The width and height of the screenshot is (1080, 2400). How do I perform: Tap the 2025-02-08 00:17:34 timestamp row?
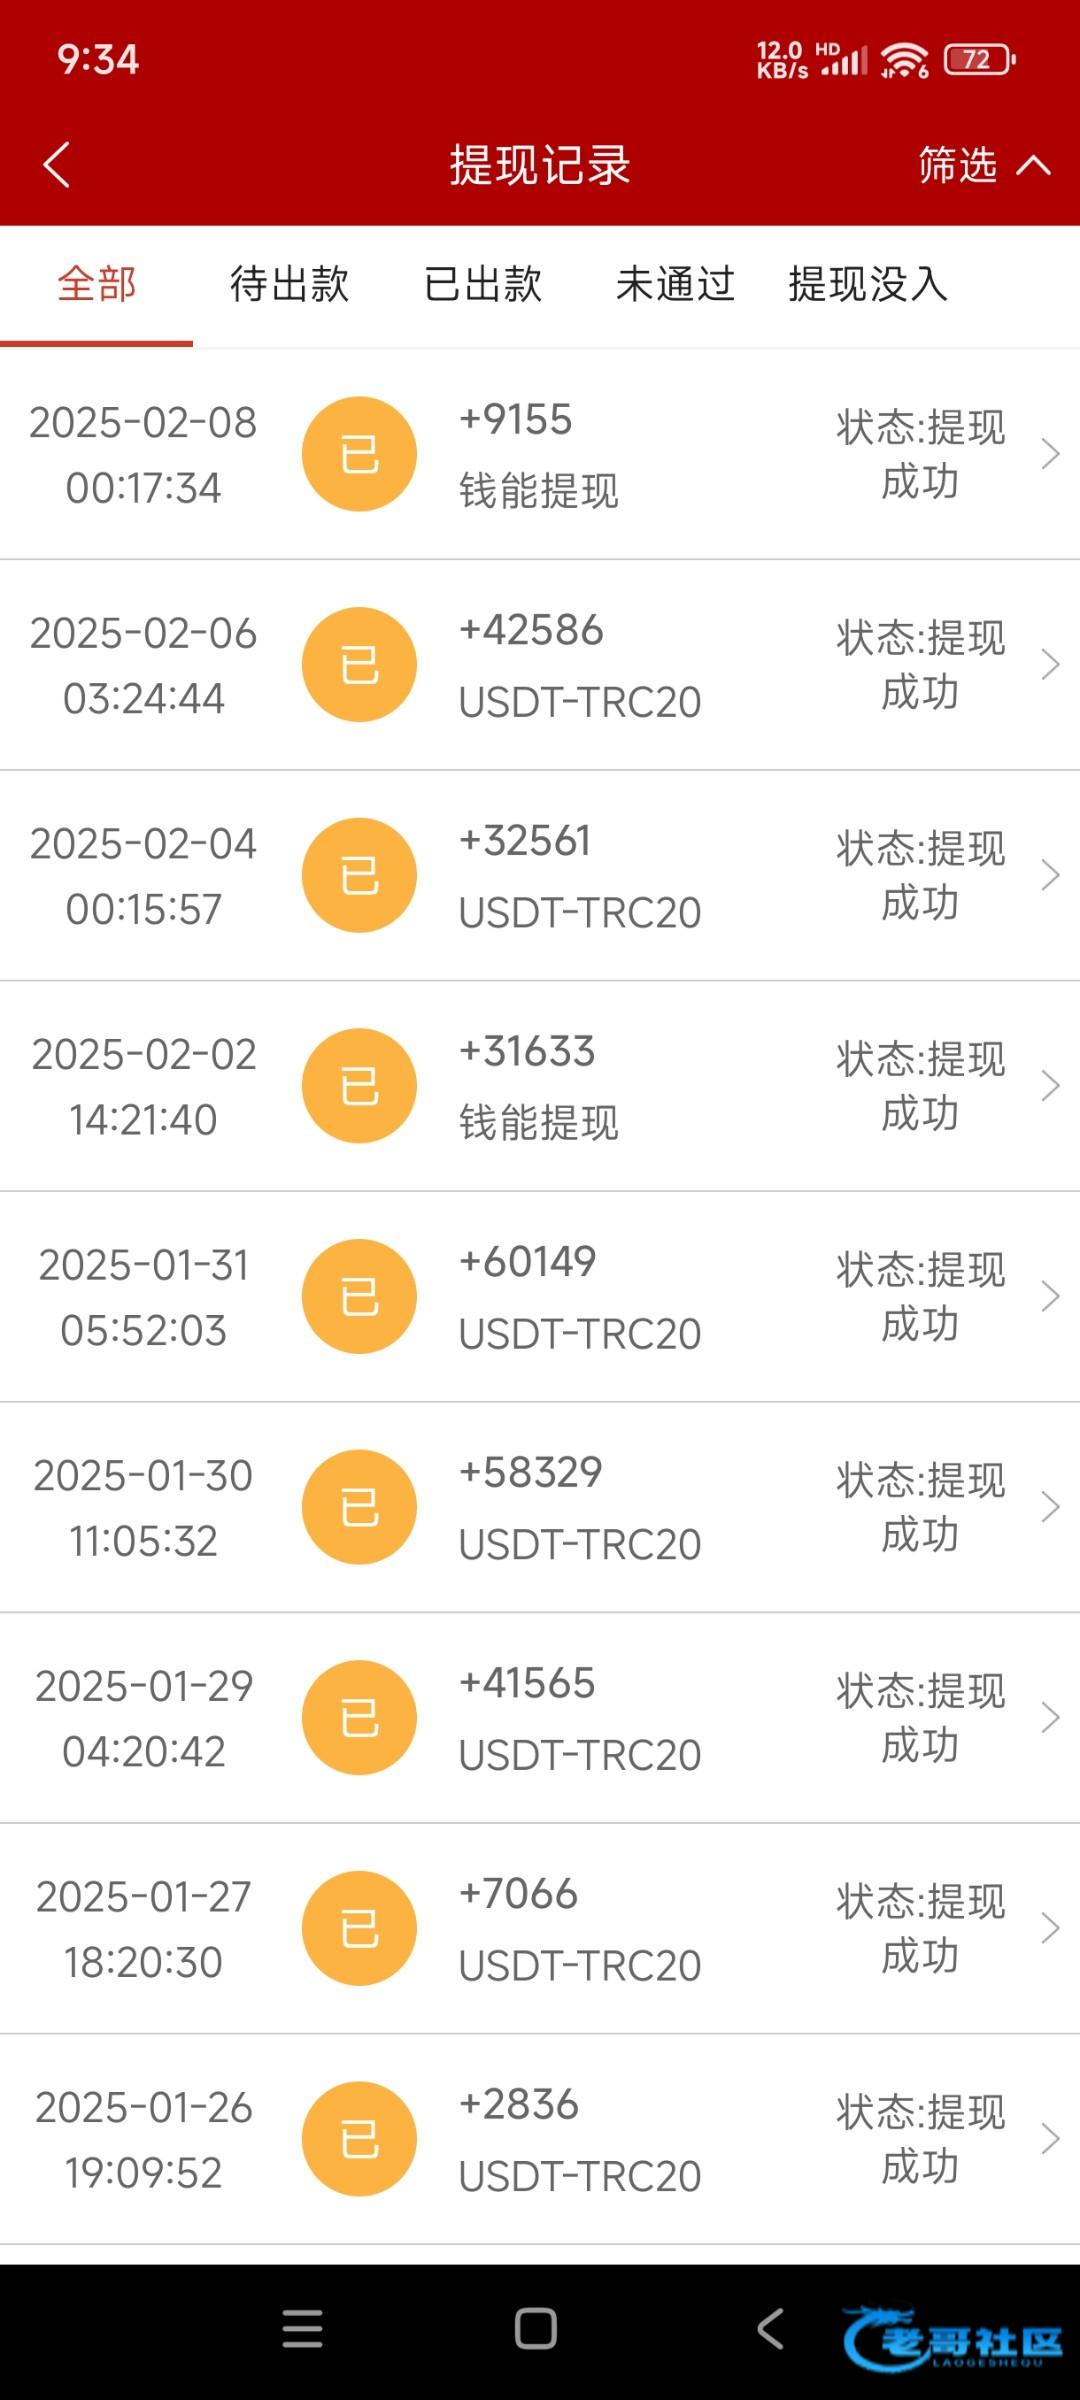tap(143, 455)
